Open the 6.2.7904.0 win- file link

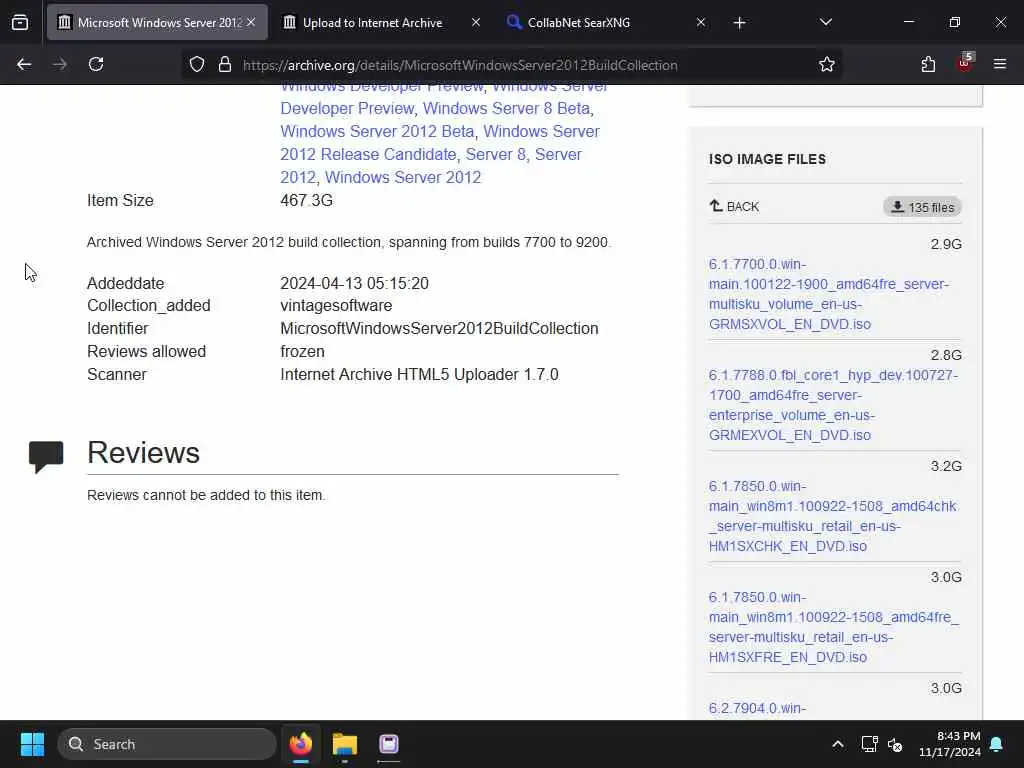point(758,708)
